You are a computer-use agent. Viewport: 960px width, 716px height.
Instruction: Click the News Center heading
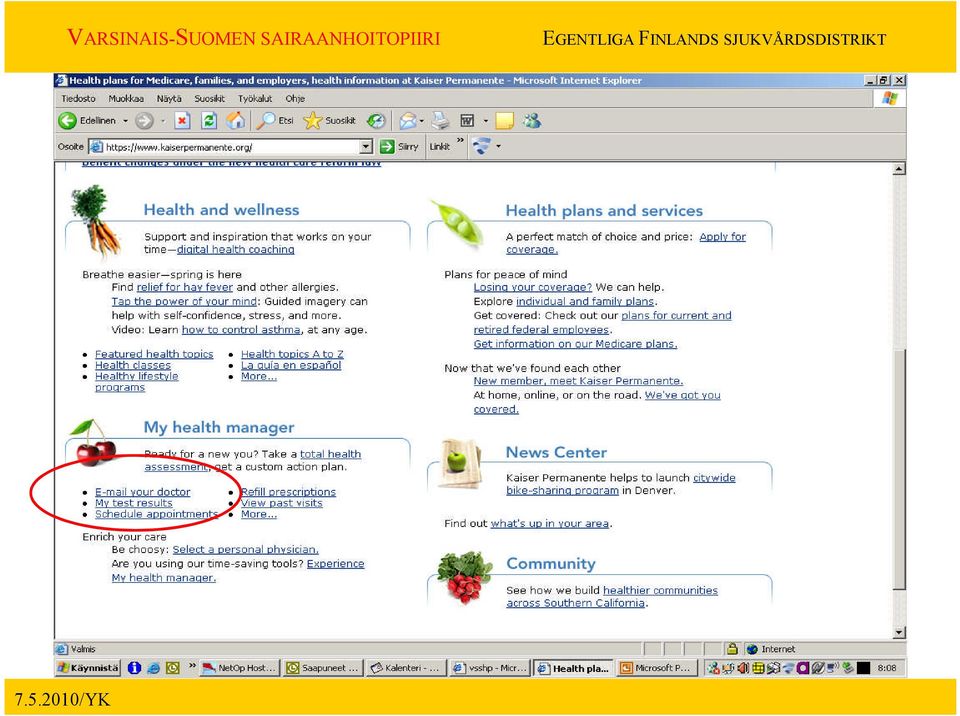click(556, 452)
